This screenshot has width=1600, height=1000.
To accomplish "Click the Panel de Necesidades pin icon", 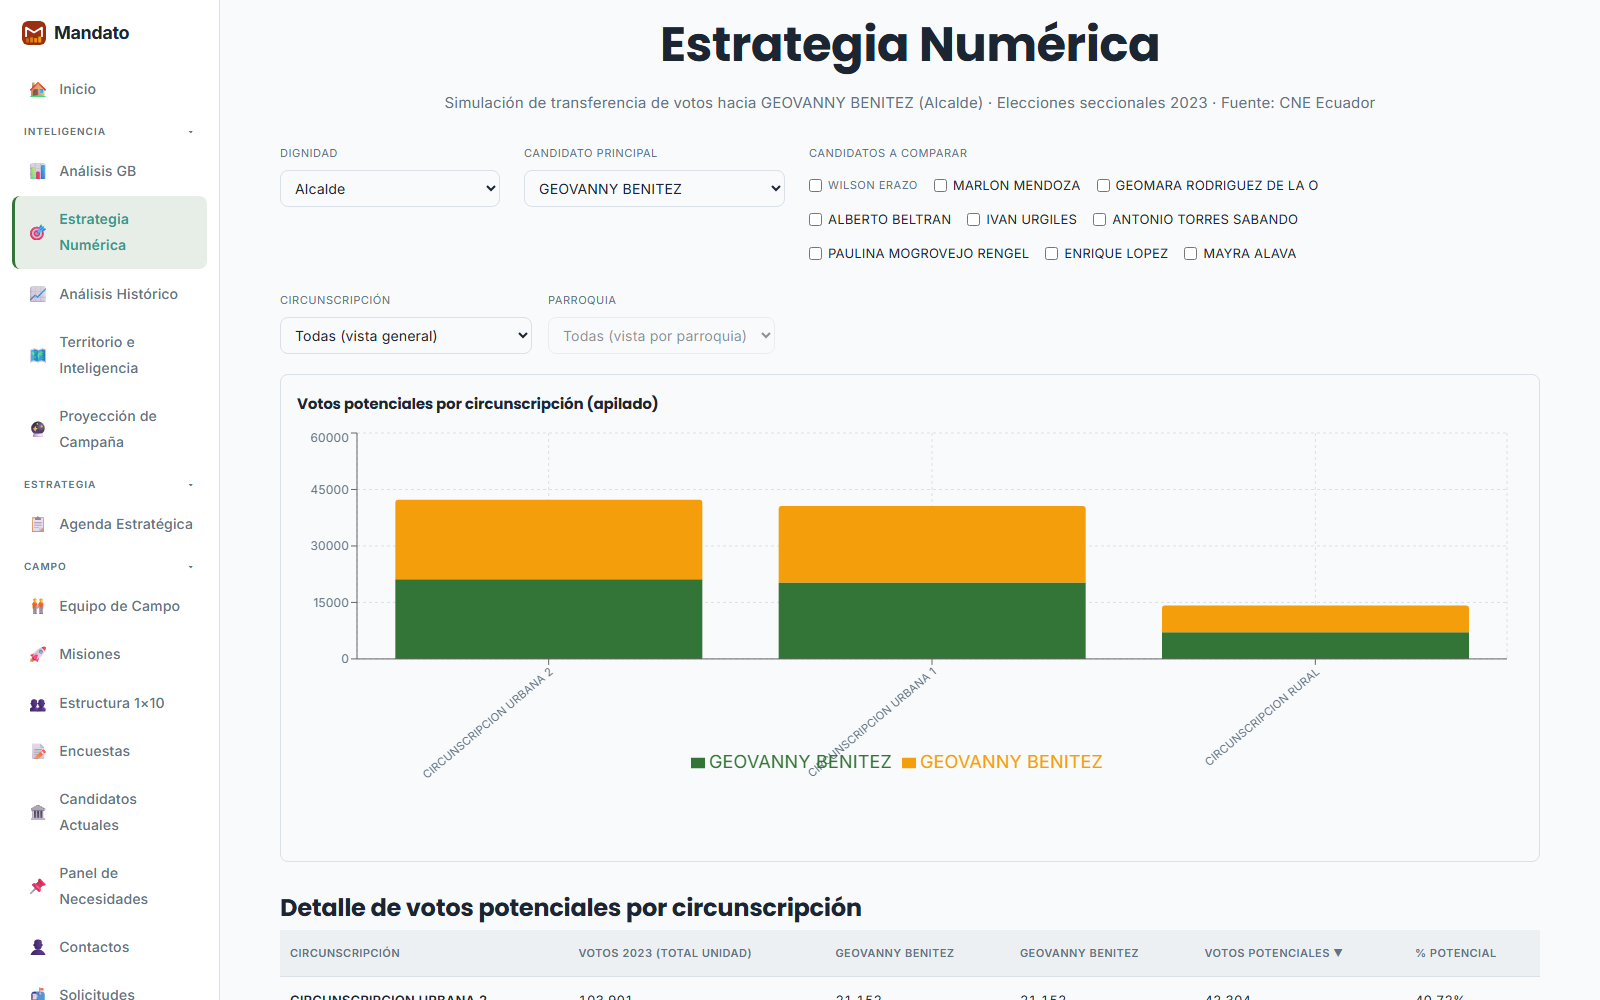I will [38, 886].
